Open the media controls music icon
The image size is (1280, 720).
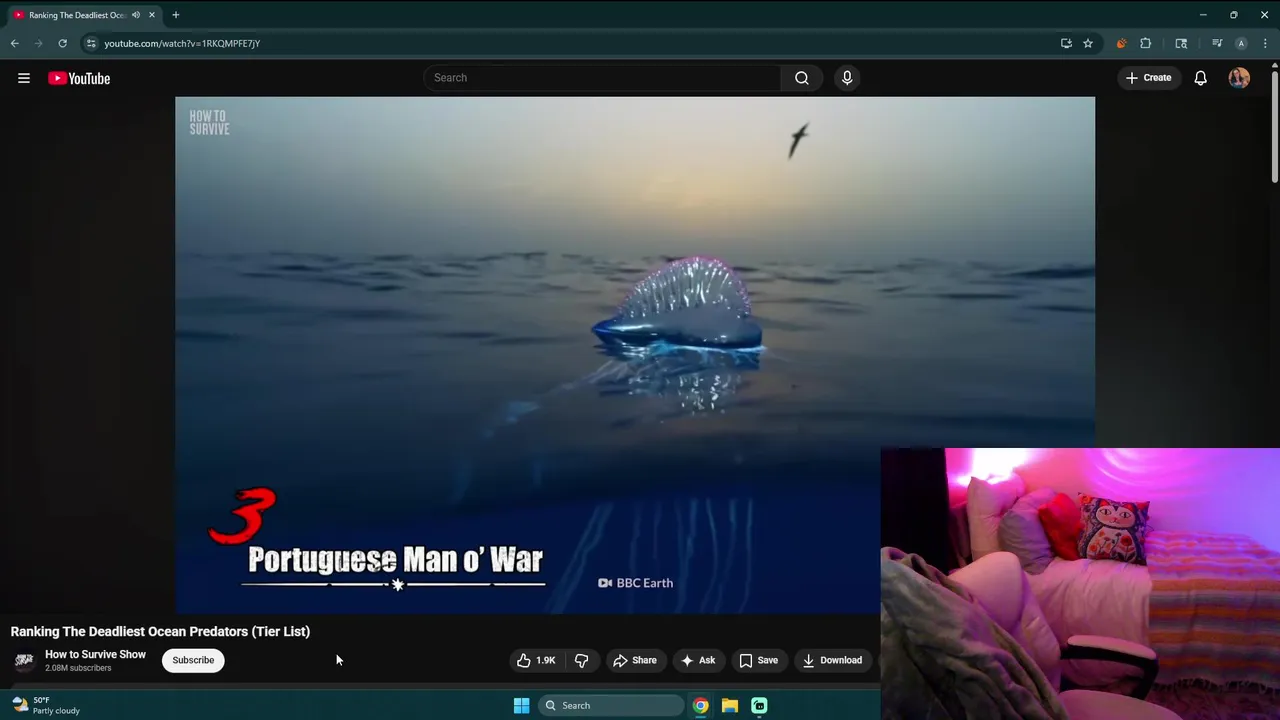pos(1217,43)
